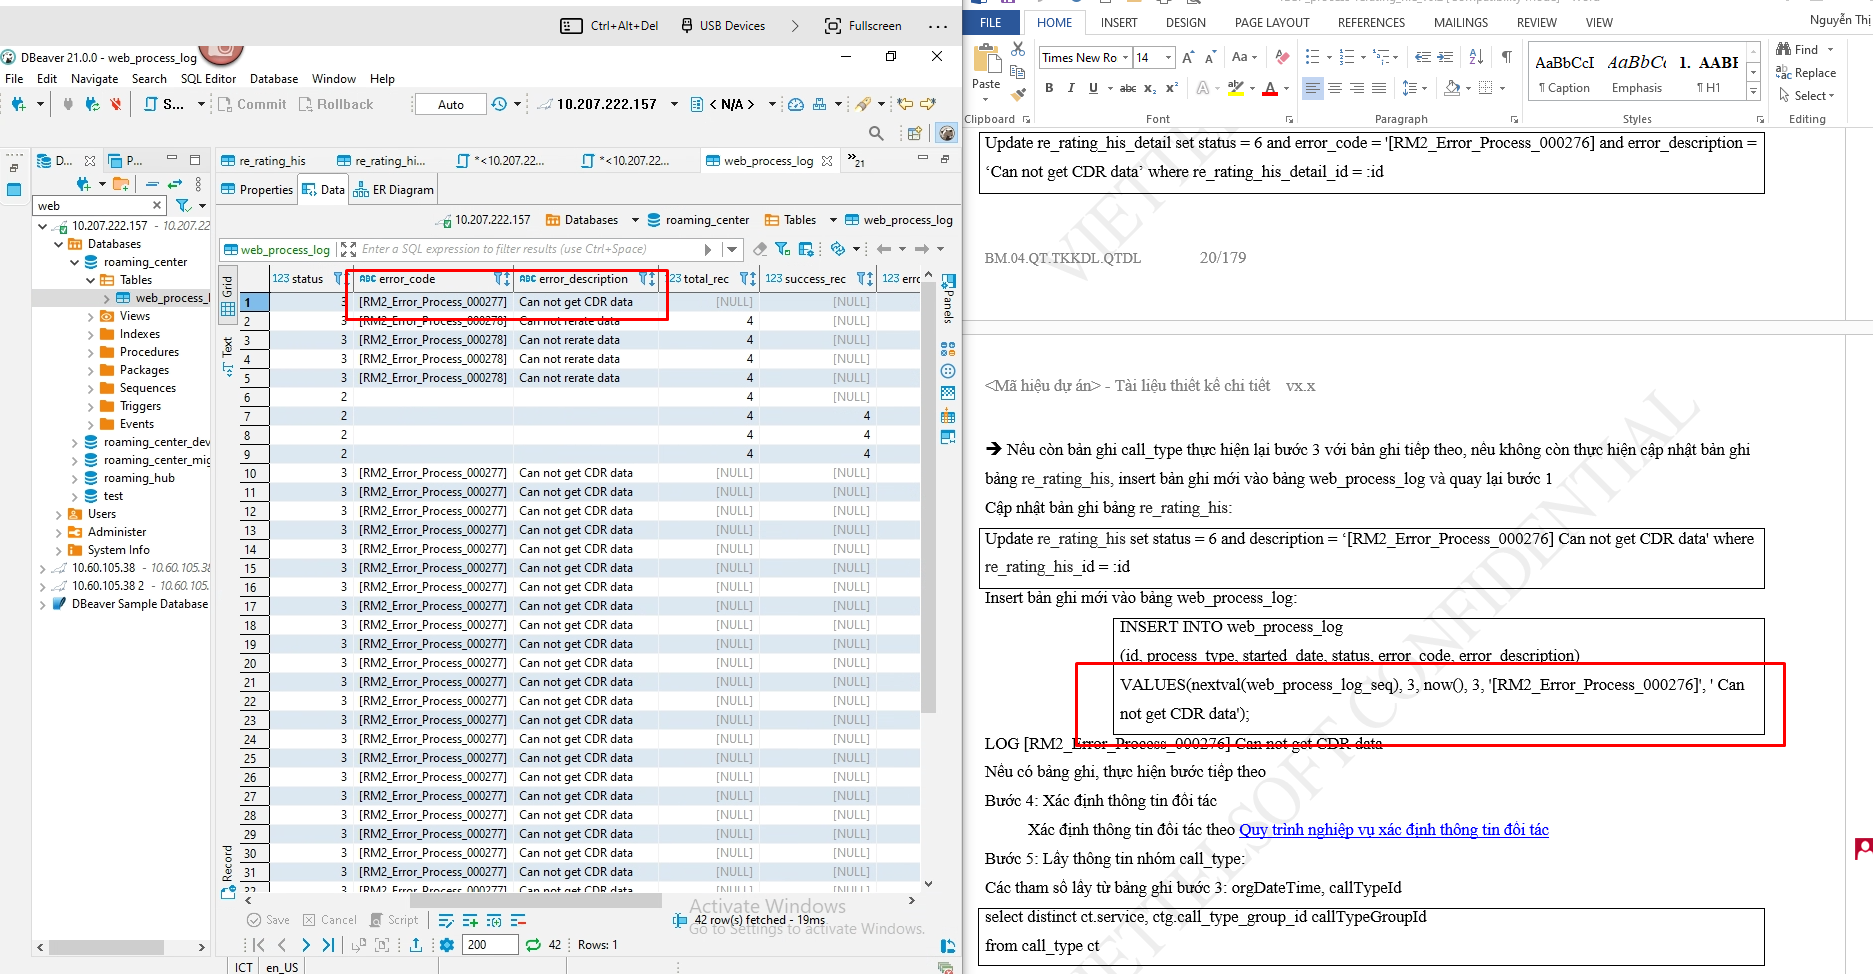
Task: Open the Times New Roman font dropdown
Action: (x=1125, y=58)
